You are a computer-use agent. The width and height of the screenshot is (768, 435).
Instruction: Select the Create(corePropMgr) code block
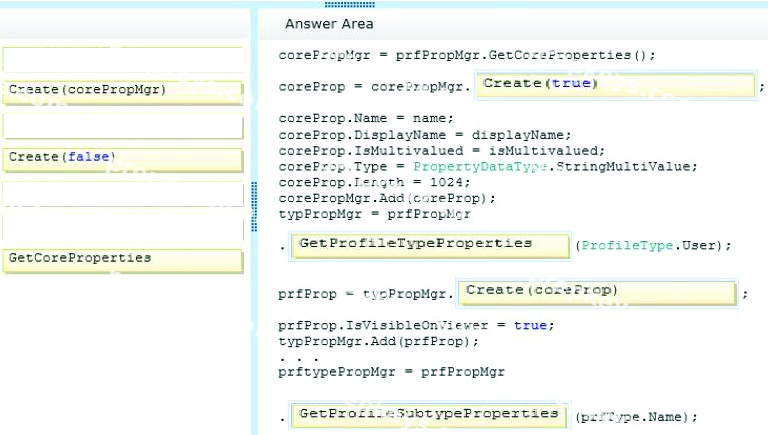click(x=122, y=92)
